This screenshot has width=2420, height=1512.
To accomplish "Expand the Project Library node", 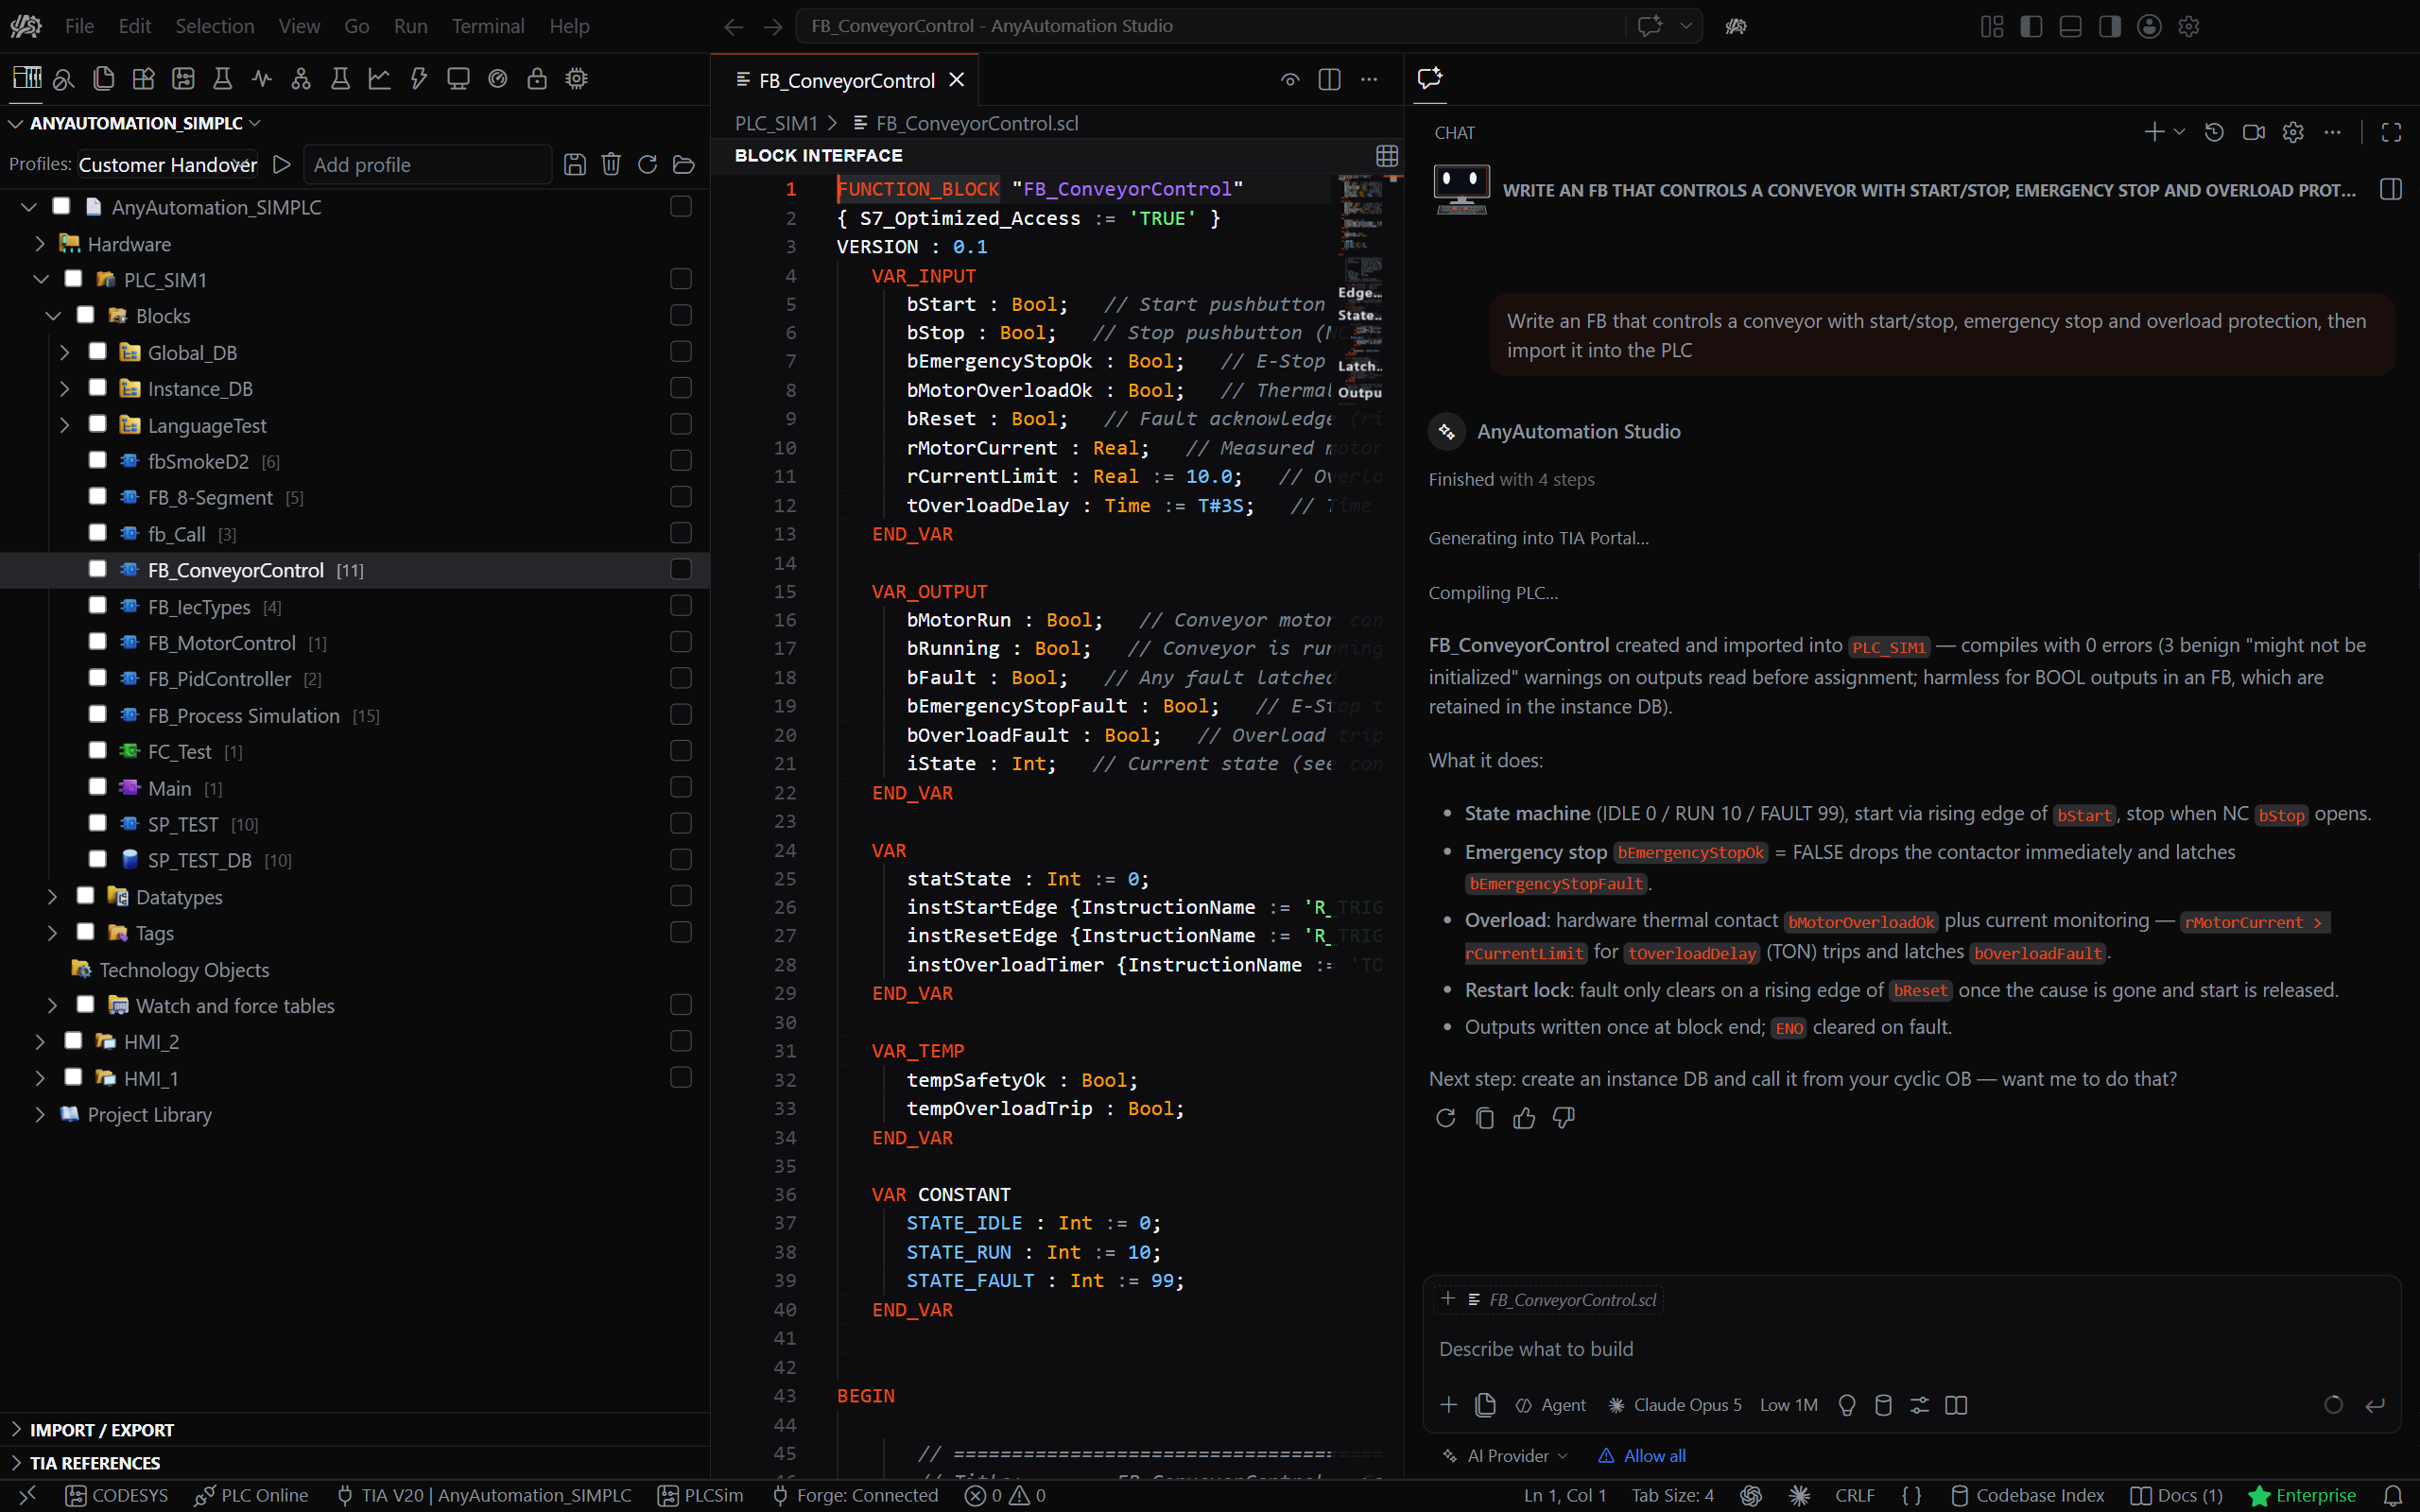I will [40, 1114].
